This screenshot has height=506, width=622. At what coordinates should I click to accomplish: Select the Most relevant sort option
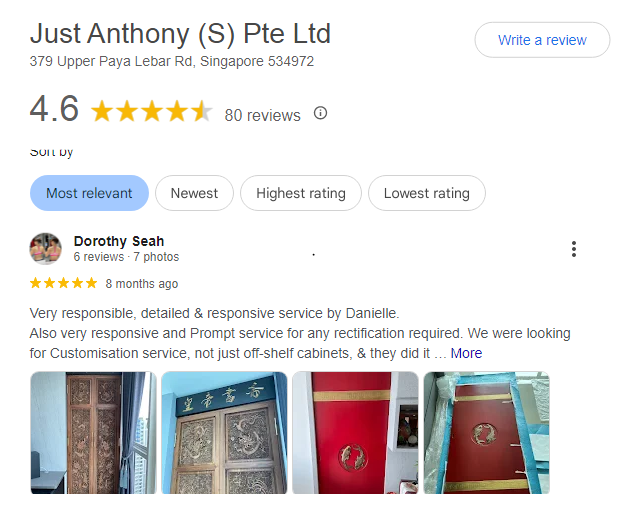point(89,193)
